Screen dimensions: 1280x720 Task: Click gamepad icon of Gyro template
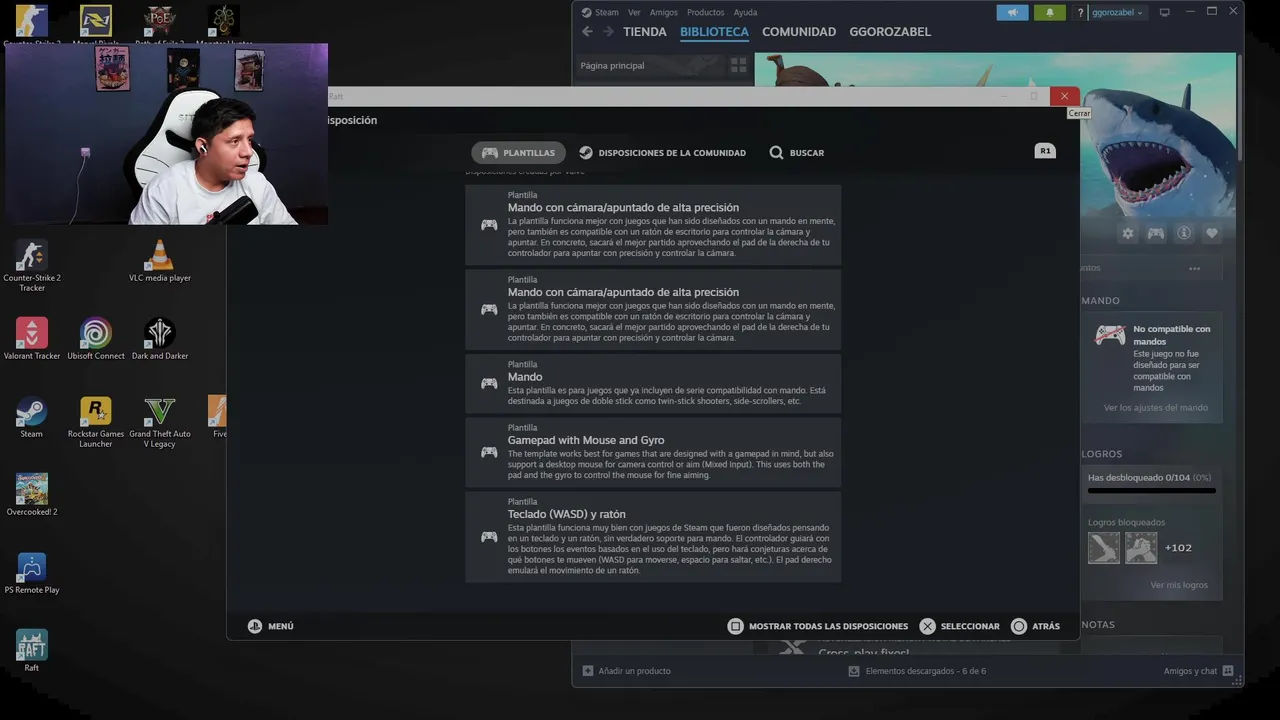[489, 452]
